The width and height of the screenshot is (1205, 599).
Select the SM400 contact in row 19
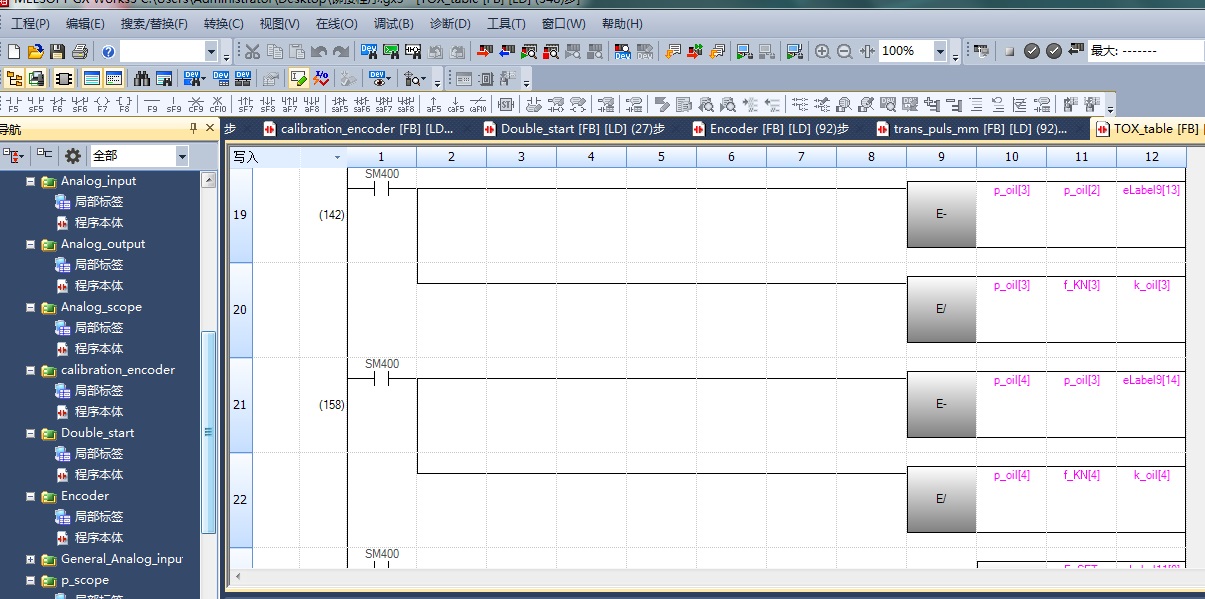[381, 187]
